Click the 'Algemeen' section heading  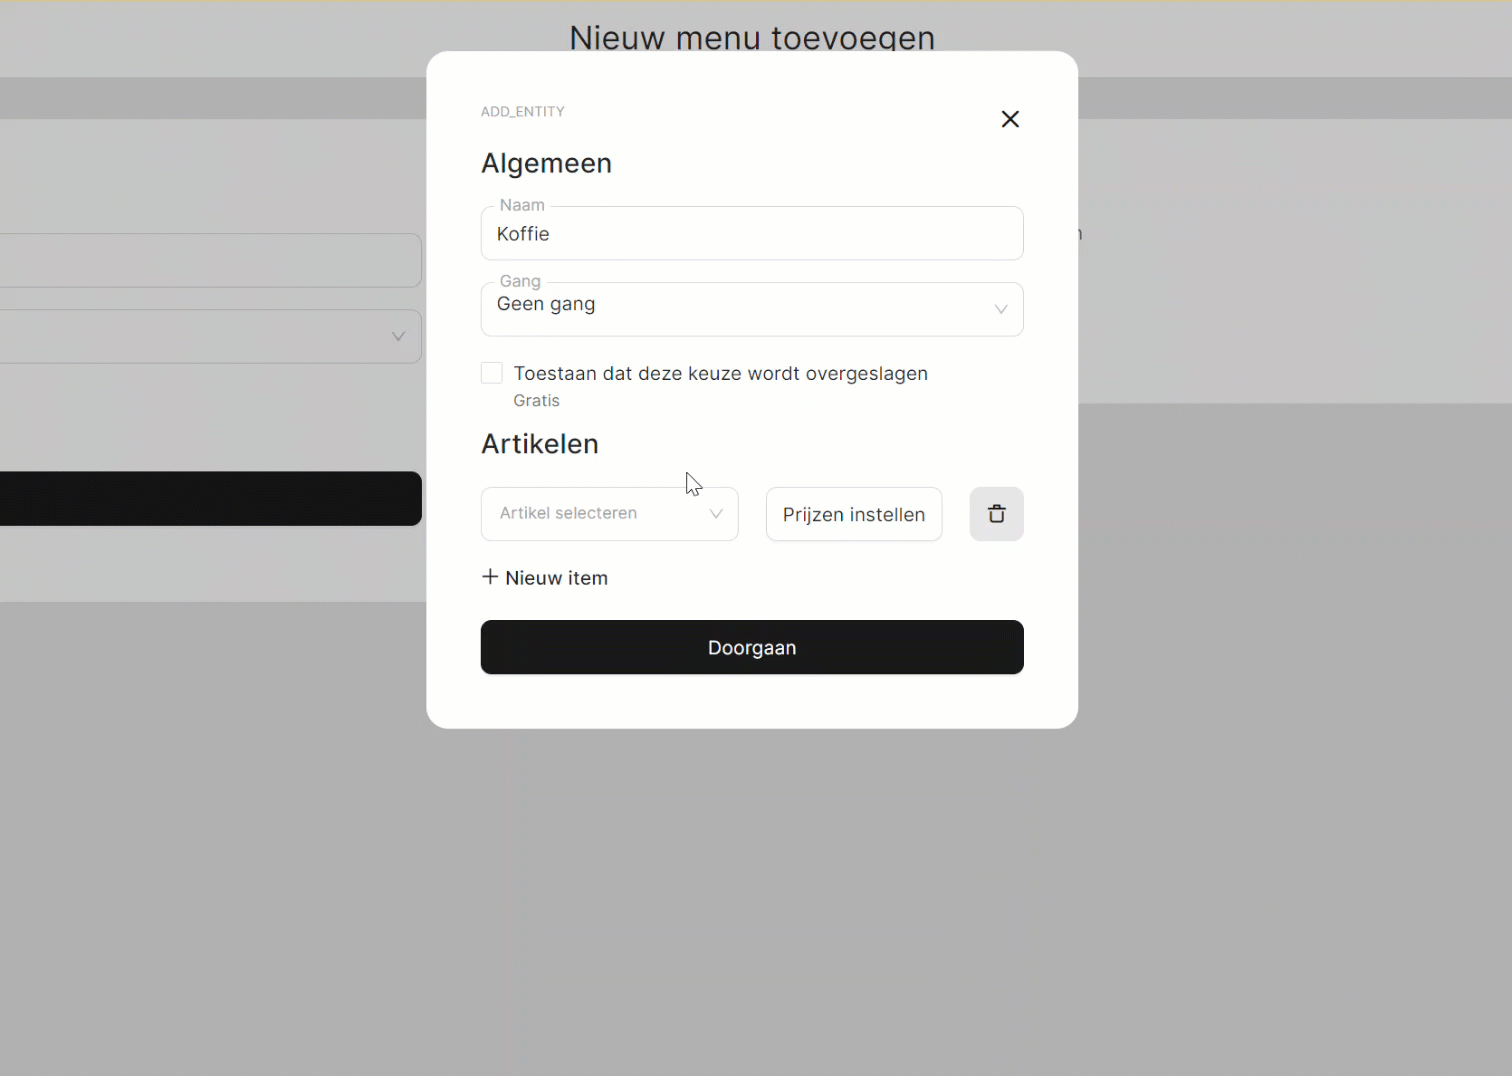click(546, 163)
